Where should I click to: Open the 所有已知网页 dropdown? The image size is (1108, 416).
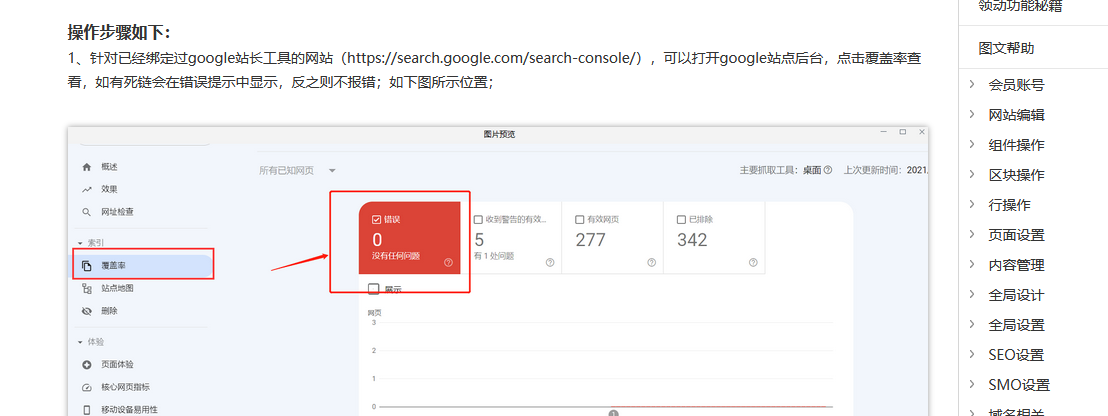tap(297, 170)
